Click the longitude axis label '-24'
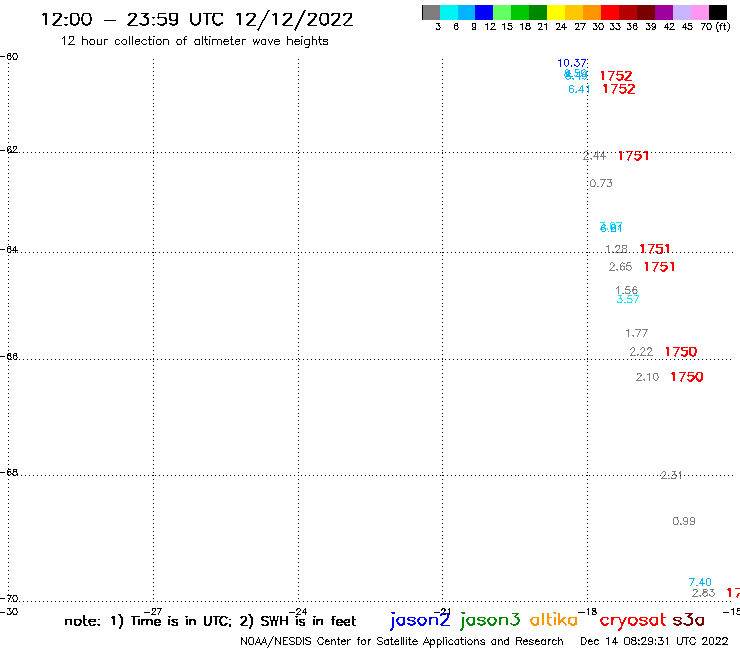Image resolution: width=740 pixels, height=650 pixels. click(298, 612)
